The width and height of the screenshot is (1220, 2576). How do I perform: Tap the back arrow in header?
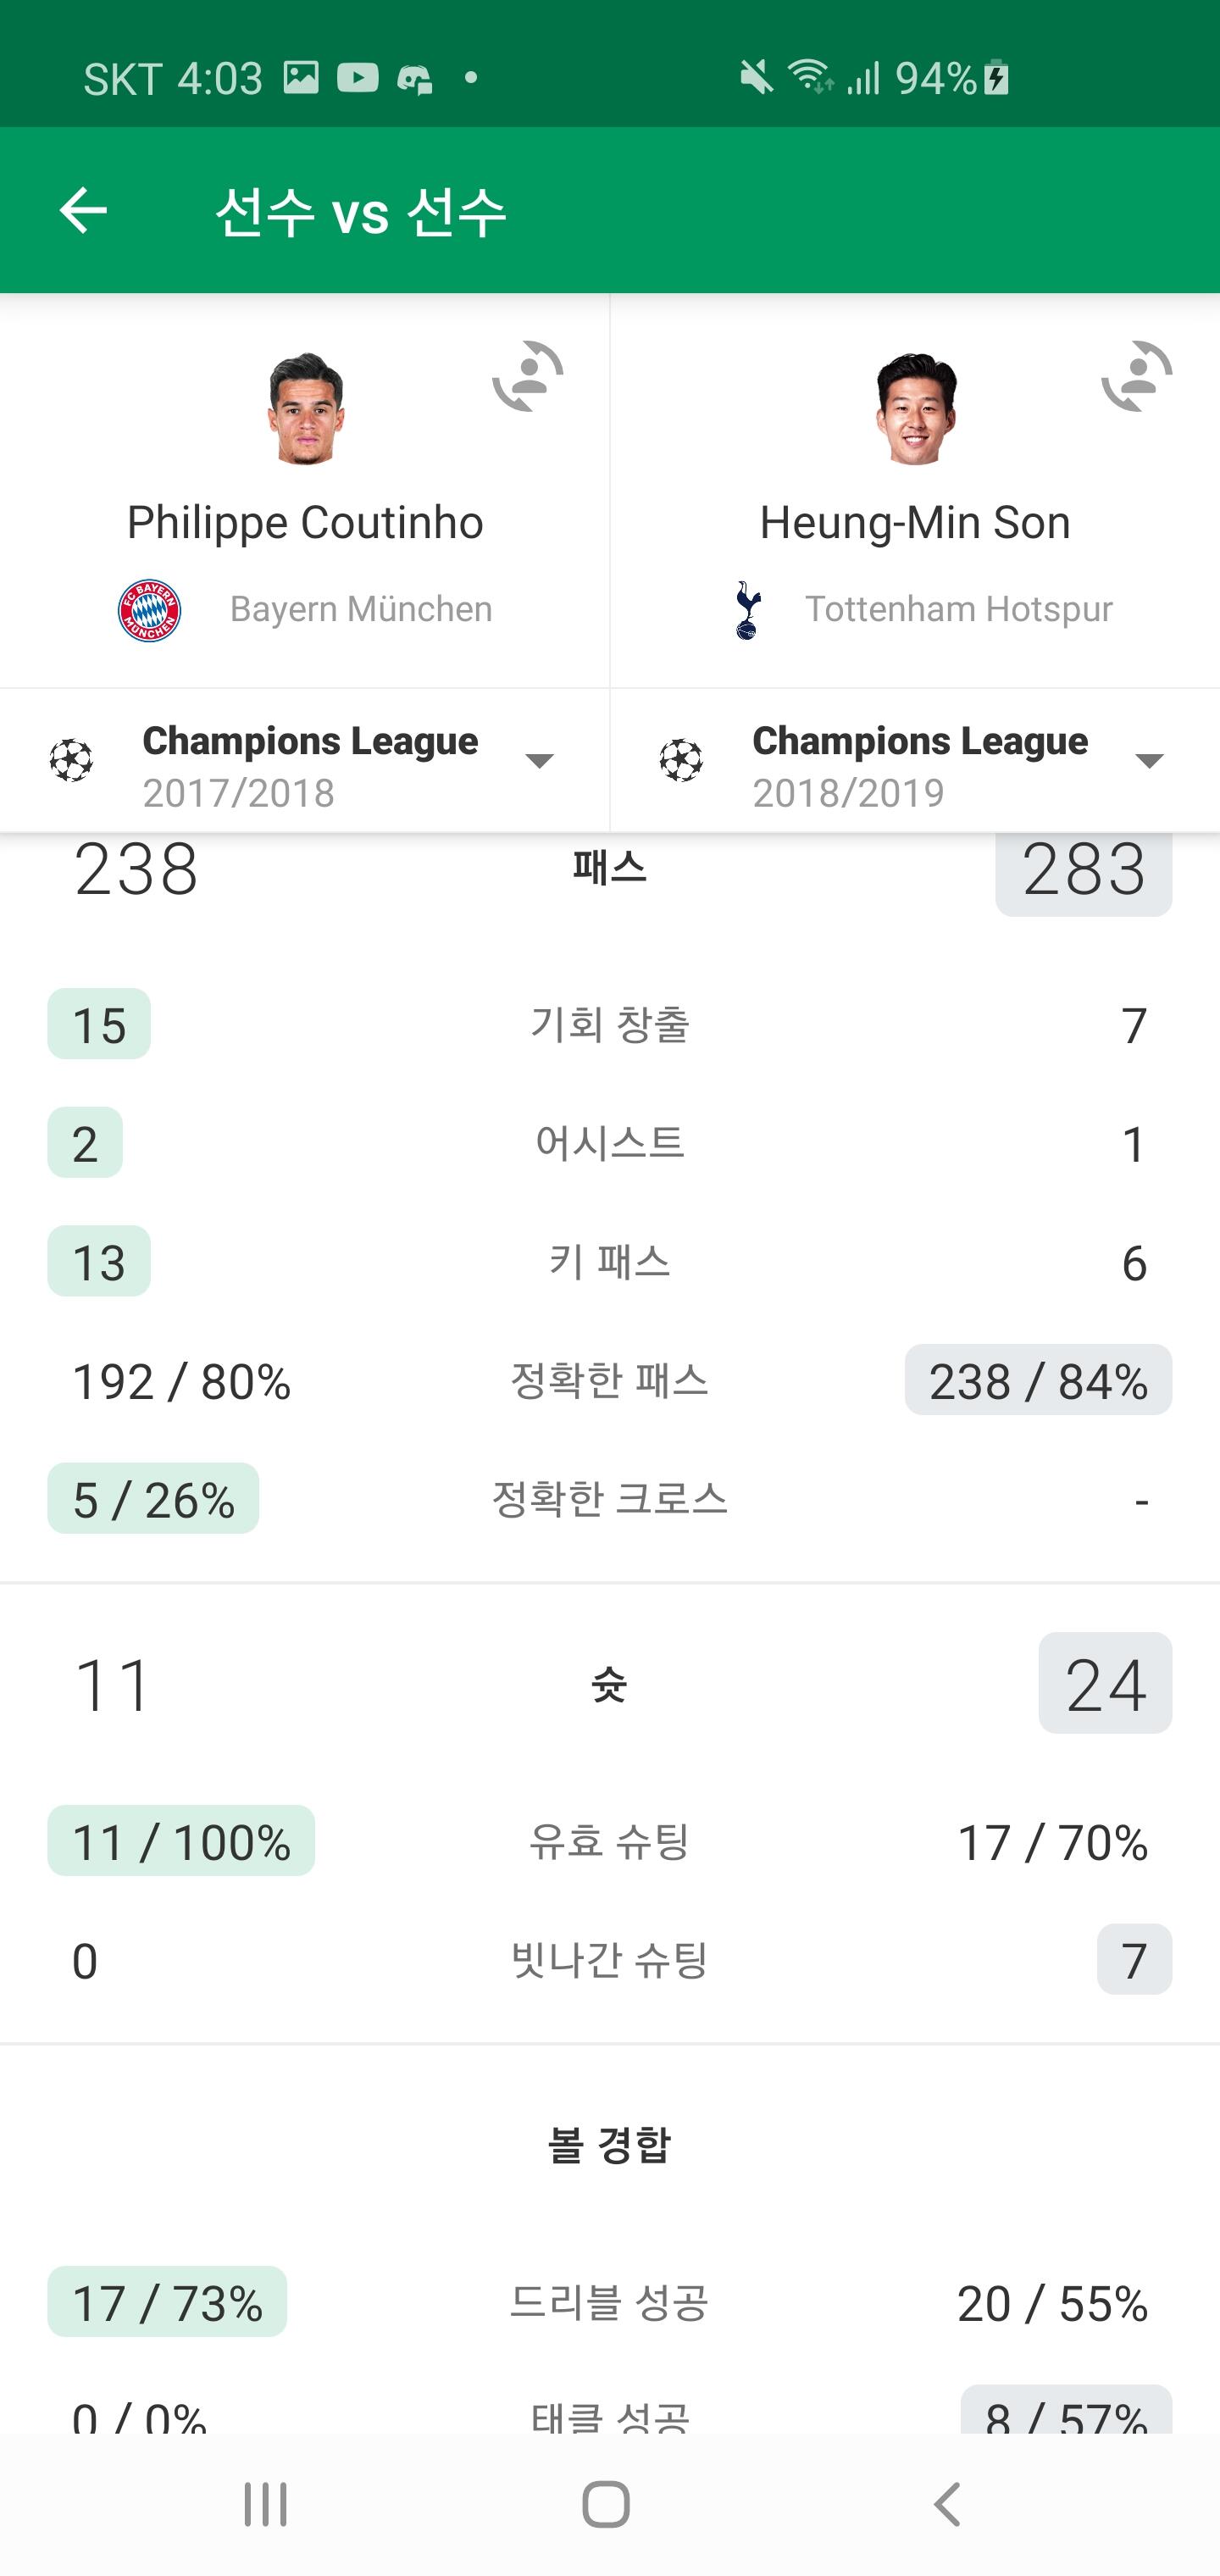pos(83,210)
